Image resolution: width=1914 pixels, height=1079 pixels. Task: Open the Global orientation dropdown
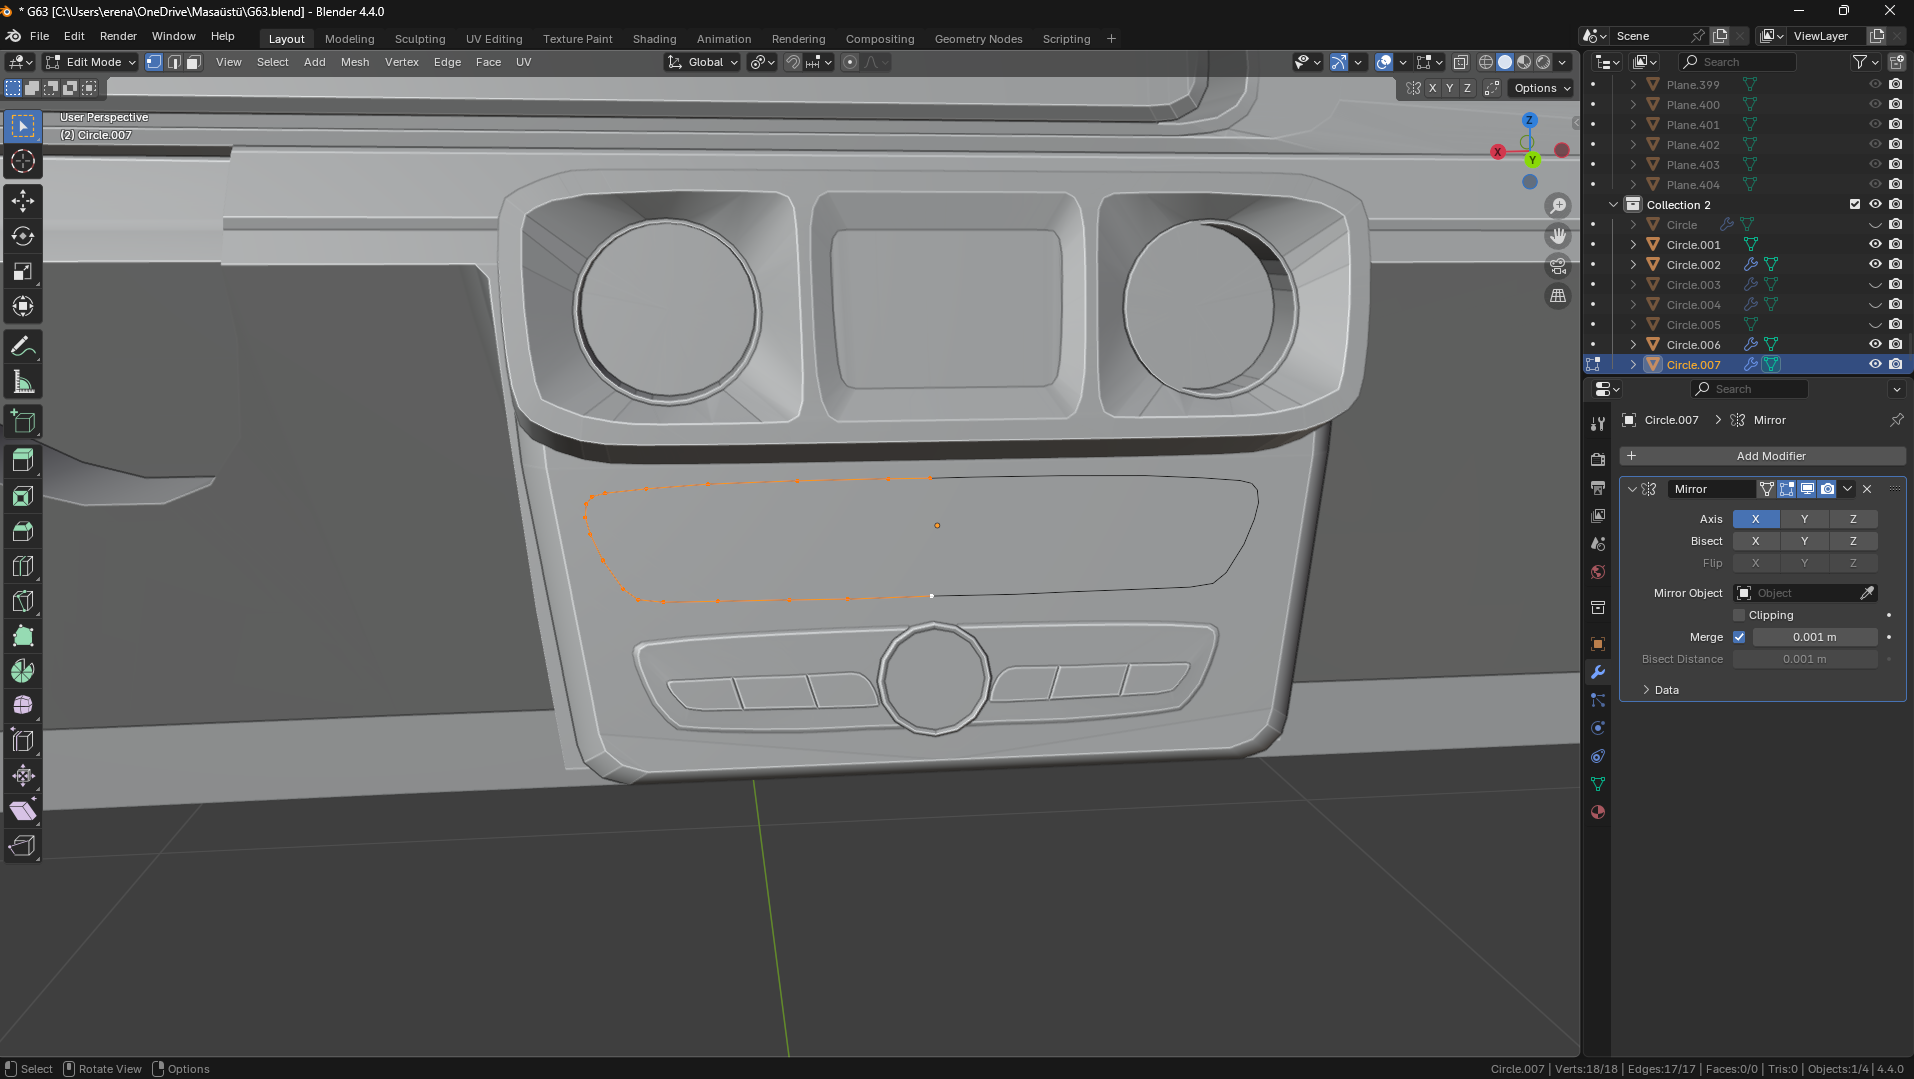(703, 62)
